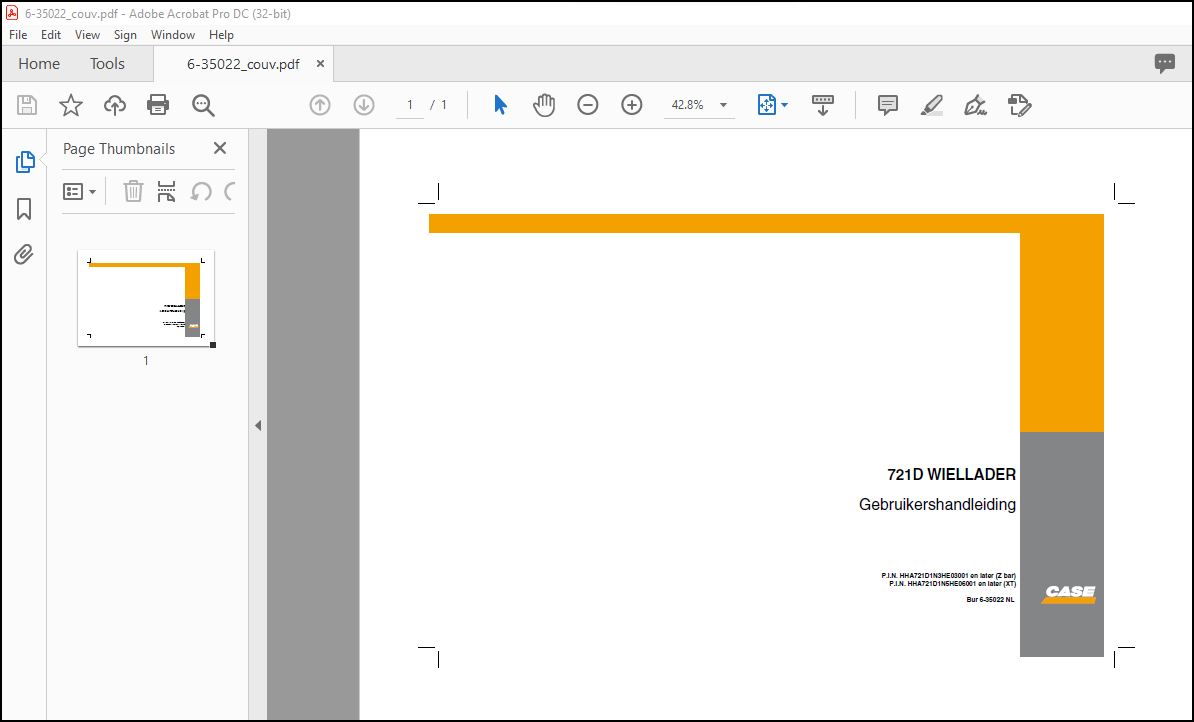This screenshot has height=722, width=1194.
Task: Open comments chat icon at top right
Action: (1164, 63)
